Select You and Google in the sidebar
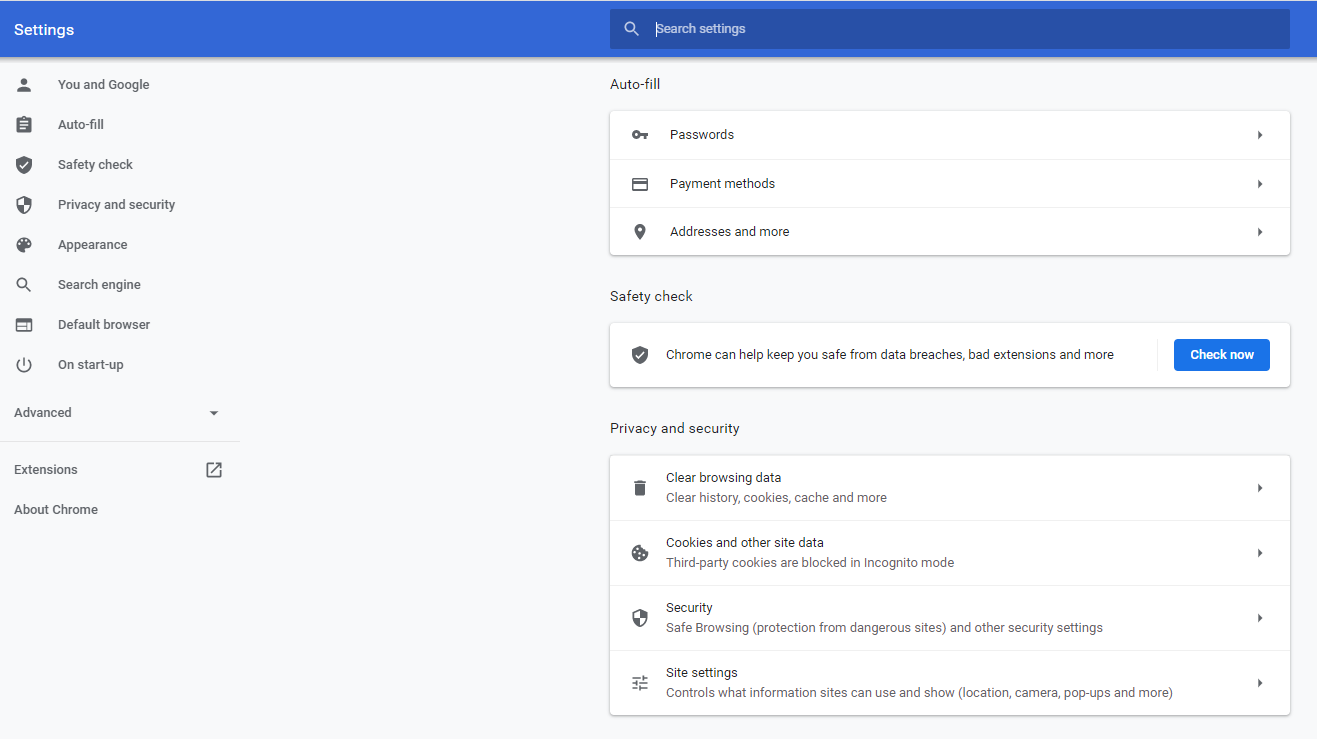 click(x=104, y=85)
